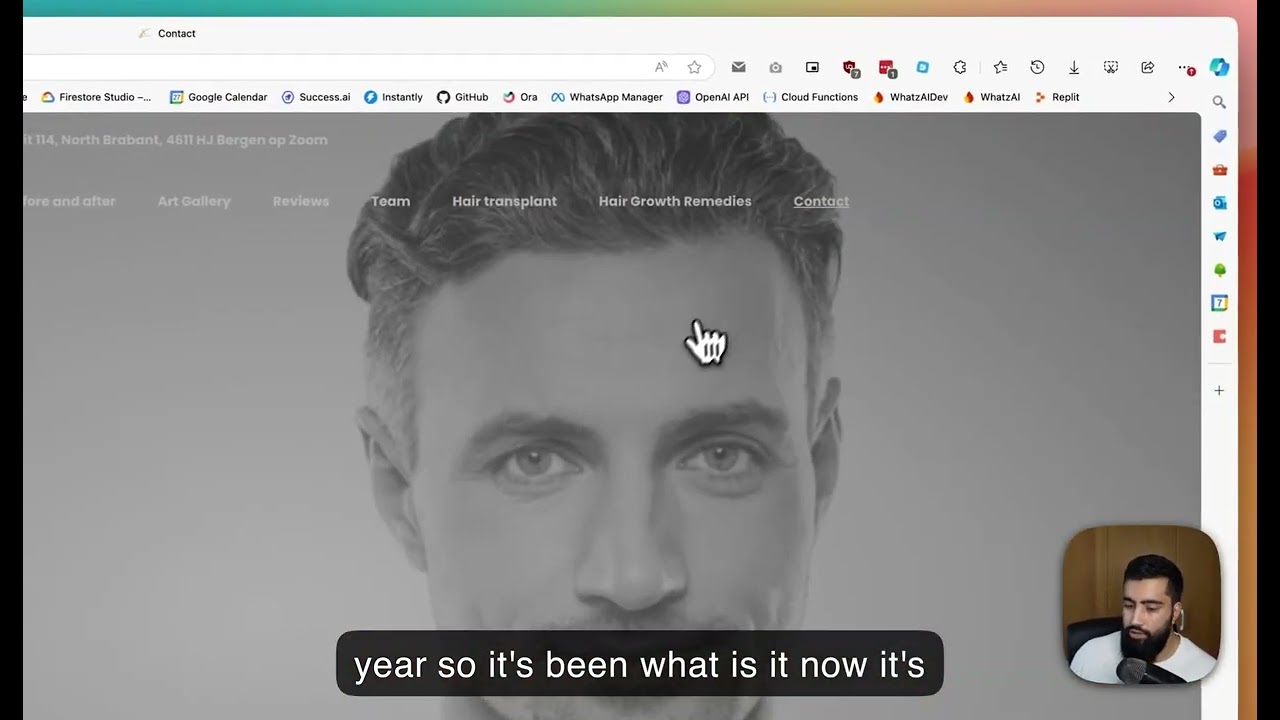The height and width of the screenshot is (720, 1280).
Task: Open the Copilot icon in the toolbar
Action: tap(1219, 67)
